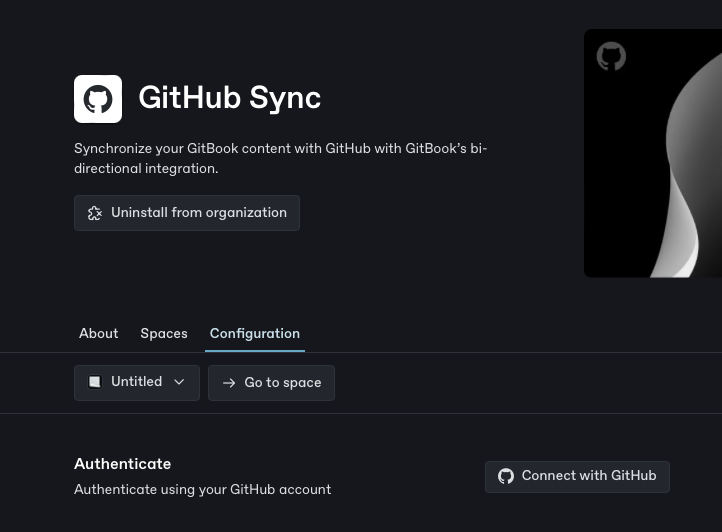Connect with GitHub to authenticate
The width and height of the screenshot is (722, 532).
click(577, 477)
